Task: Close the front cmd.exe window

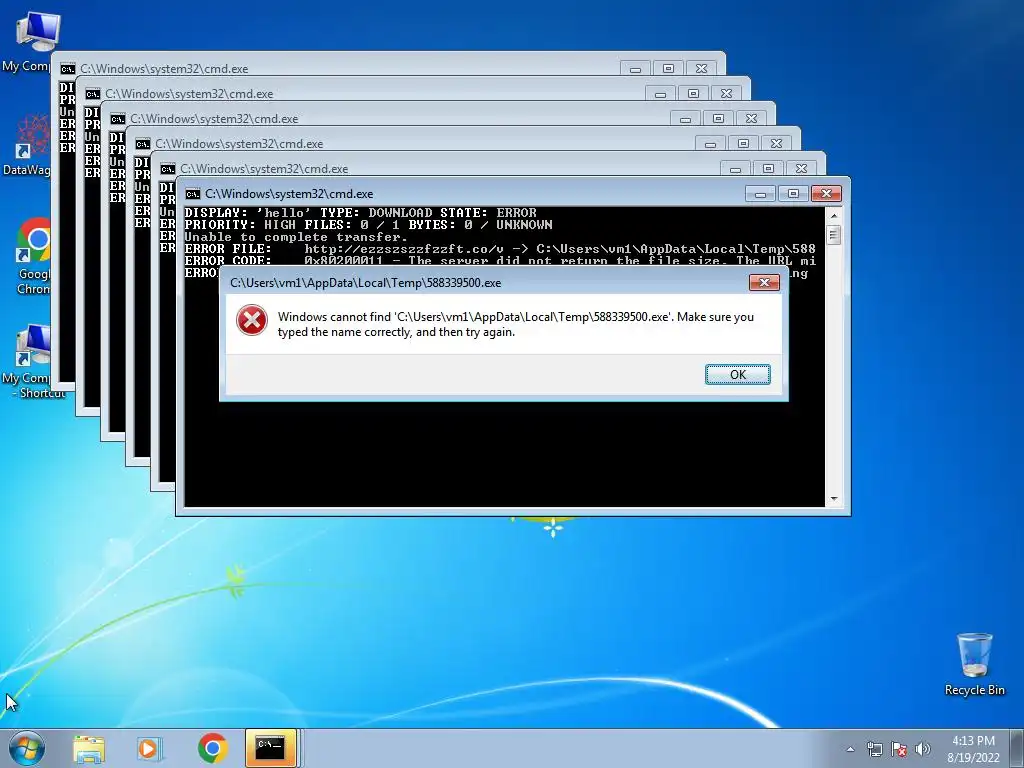Action: [x=826, y=194]
